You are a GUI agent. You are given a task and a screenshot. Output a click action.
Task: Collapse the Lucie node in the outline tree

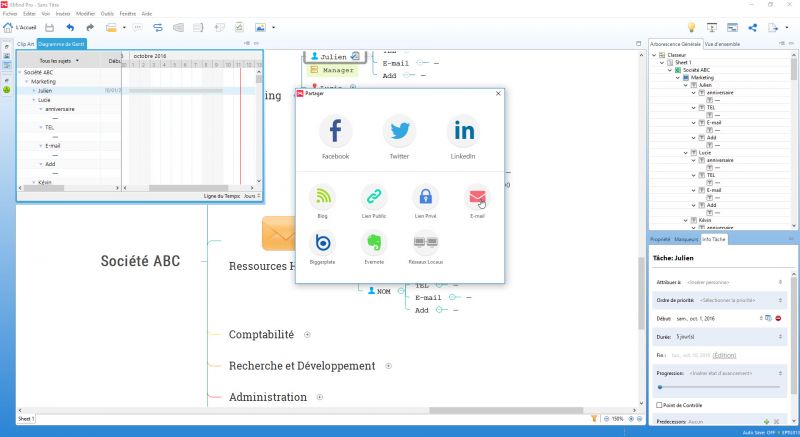tap(686, 152)
